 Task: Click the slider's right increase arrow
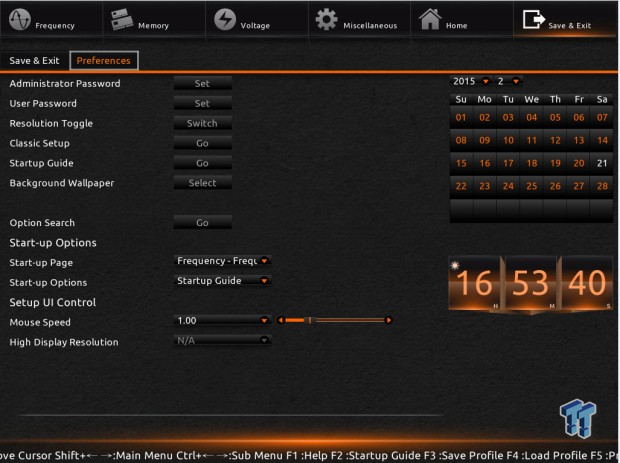[x=389, y=320]
